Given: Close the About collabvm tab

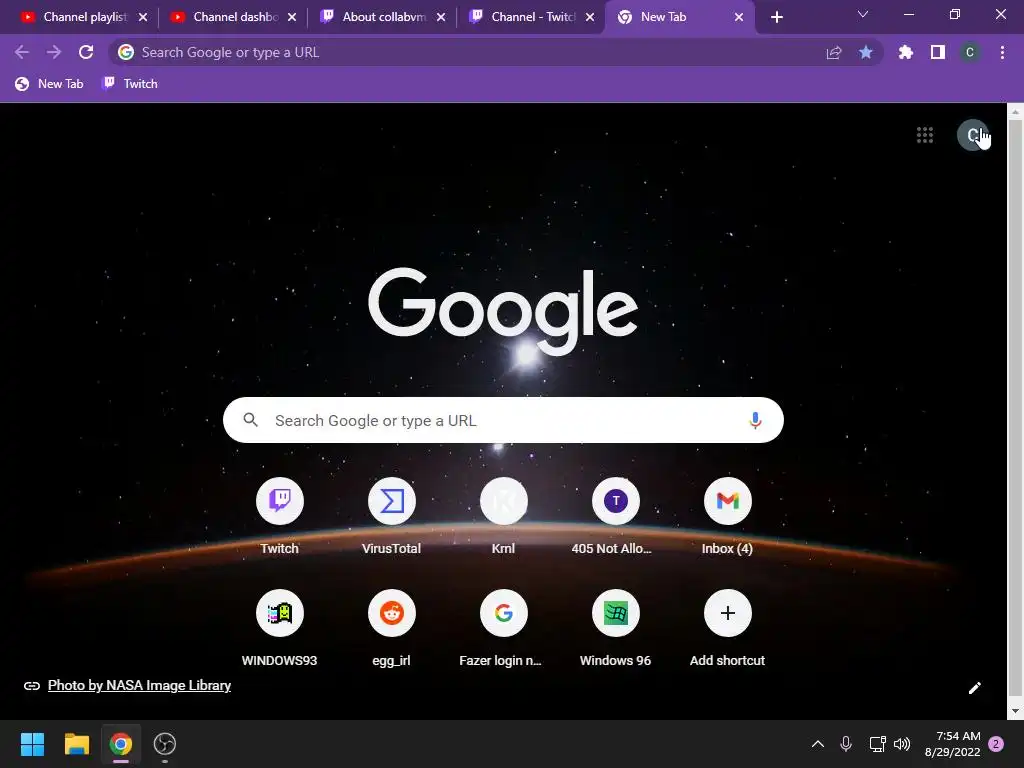Looking at the screenshot, I should (x=441, y=17).
